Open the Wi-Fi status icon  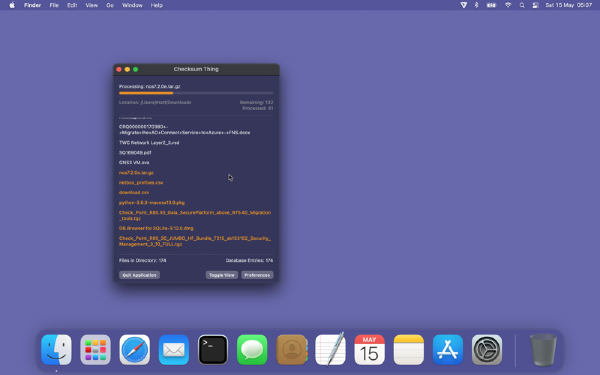point(508,5)
